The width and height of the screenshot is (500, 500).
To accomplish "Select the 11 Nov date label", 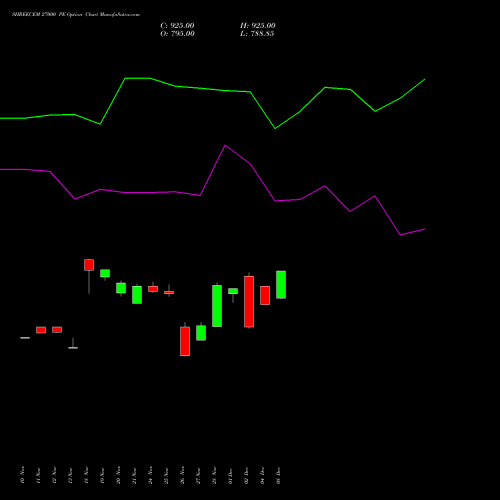I will coord(38,475).
